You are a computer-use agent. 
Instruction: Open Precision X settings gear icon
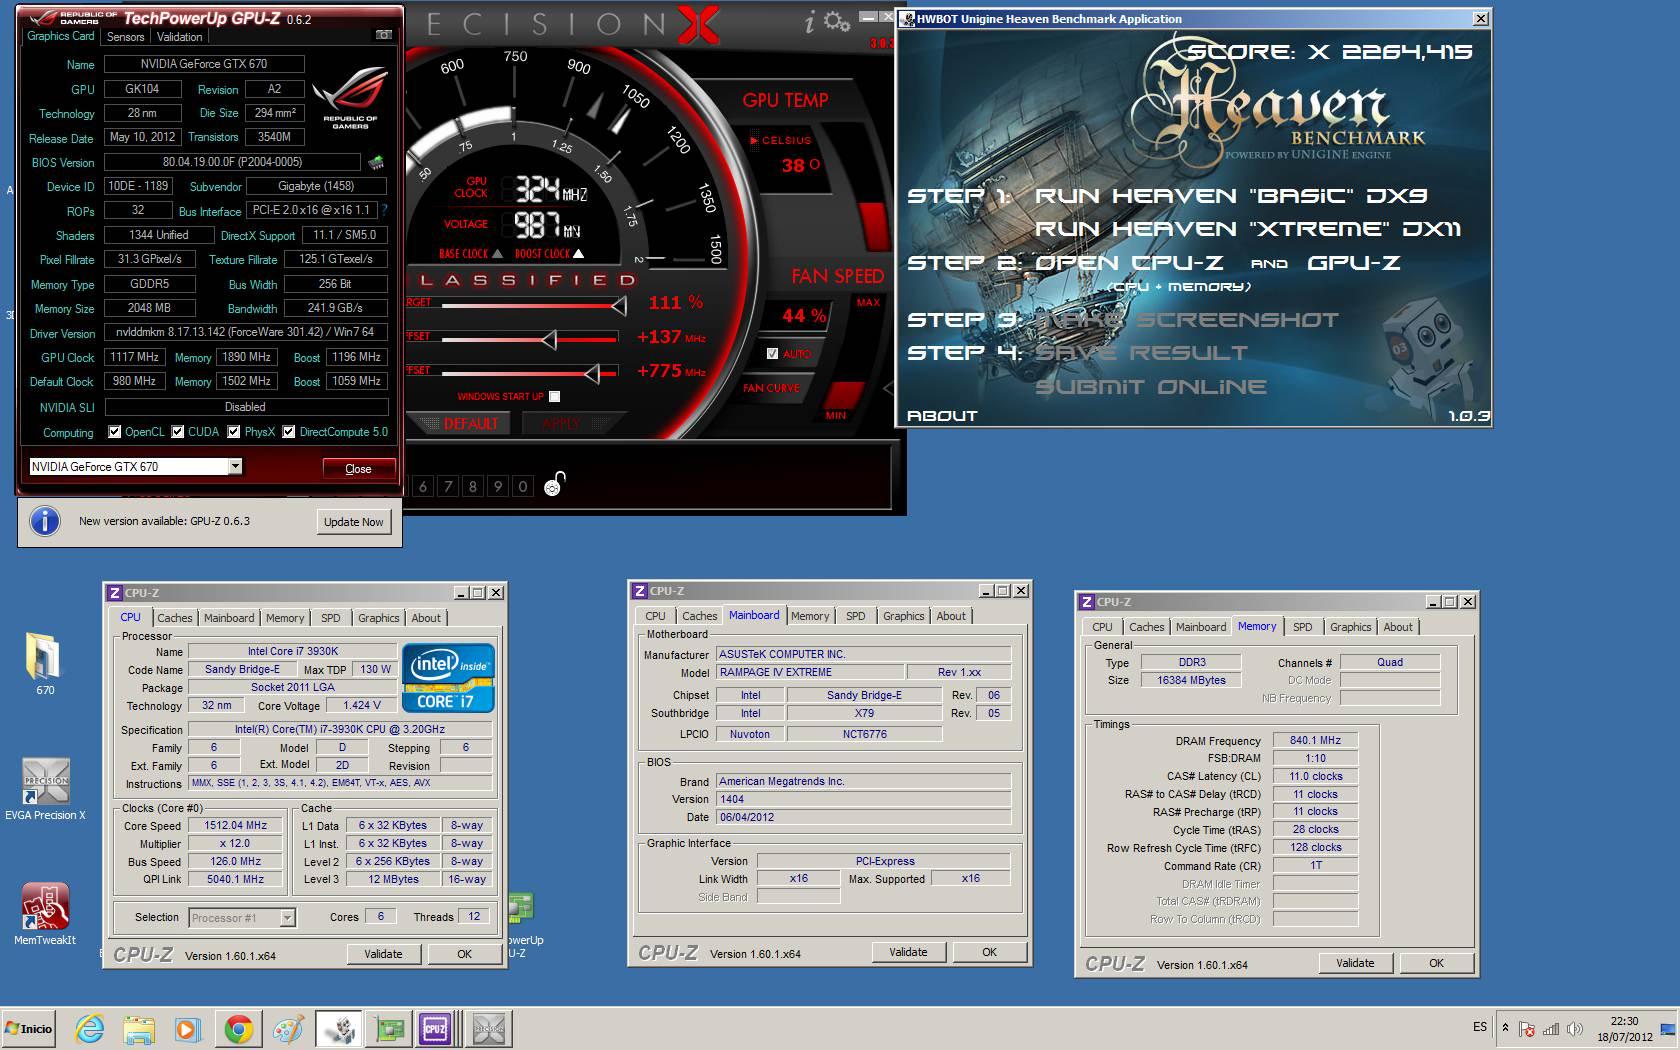[x=837, y=21]
